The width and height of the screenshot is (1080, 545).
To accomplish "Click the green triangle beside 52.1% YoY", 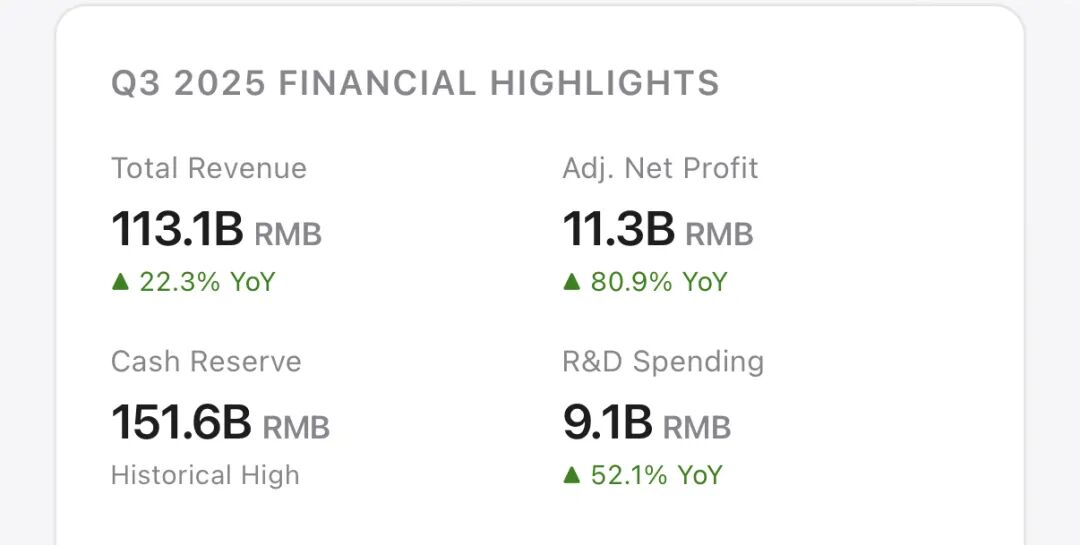I will [x=572, y=475].
